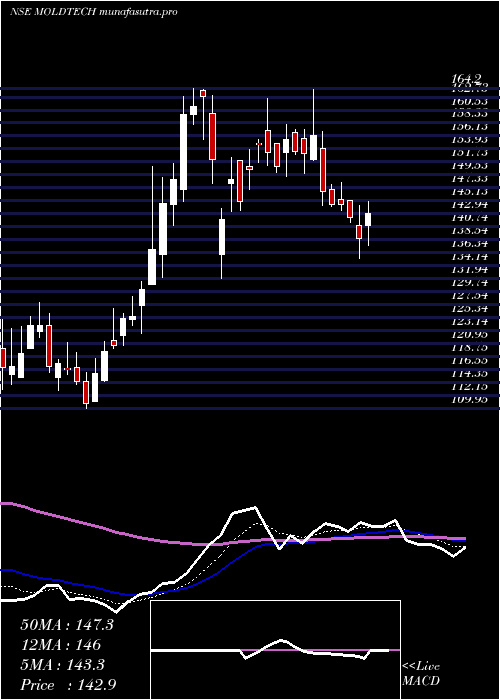Click the 151.73 price axis label

pyautogui.click(x=469, y=153)
